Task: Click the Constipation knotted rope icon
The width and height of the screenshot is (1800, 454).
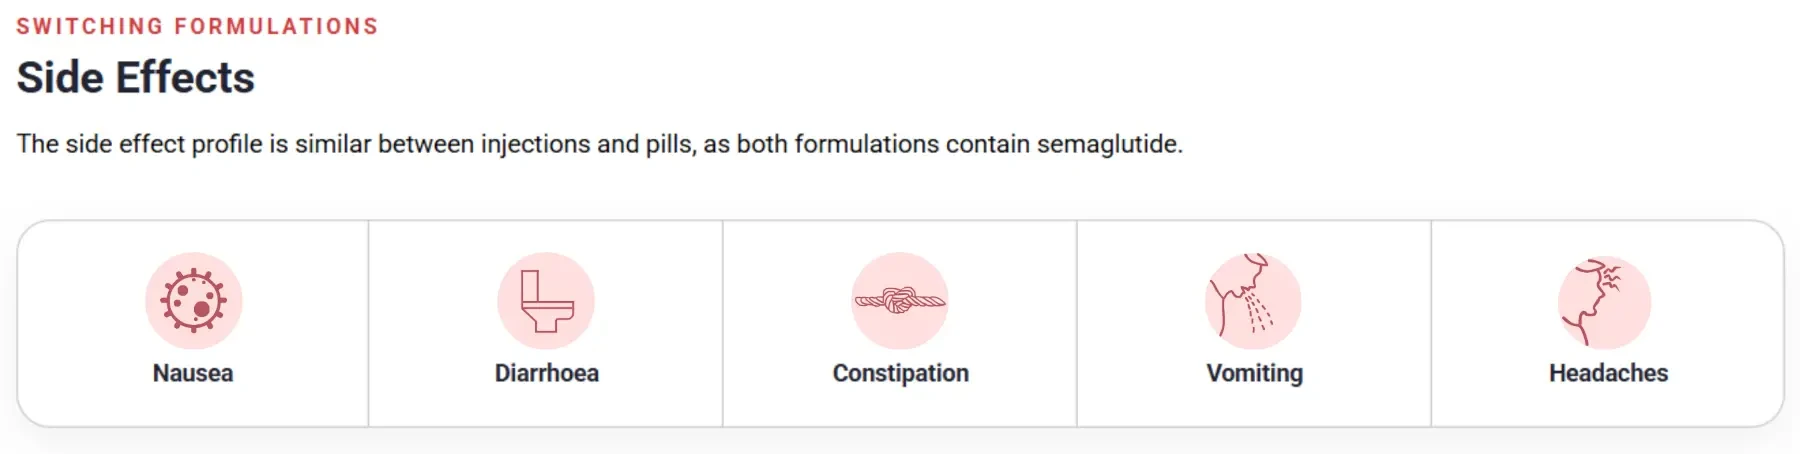Action: click(x=900, y=300)
